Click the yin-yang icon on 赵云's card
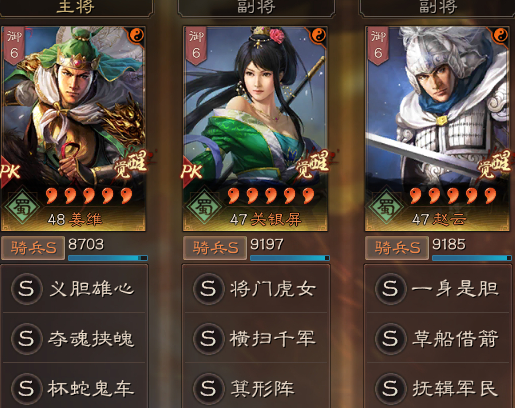Viewport: 515px width, 408px height. point(500,35)
